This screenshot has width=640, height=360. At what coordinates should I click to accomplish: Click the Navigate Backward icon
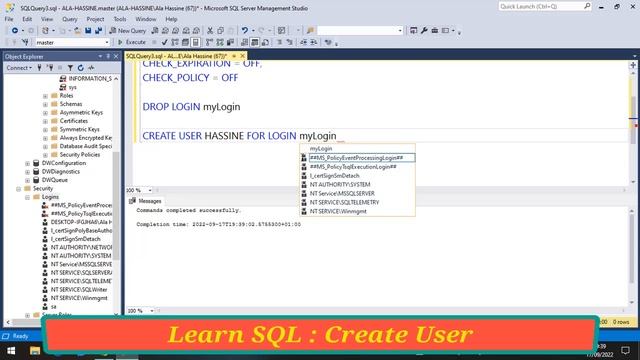click(15, 31)
